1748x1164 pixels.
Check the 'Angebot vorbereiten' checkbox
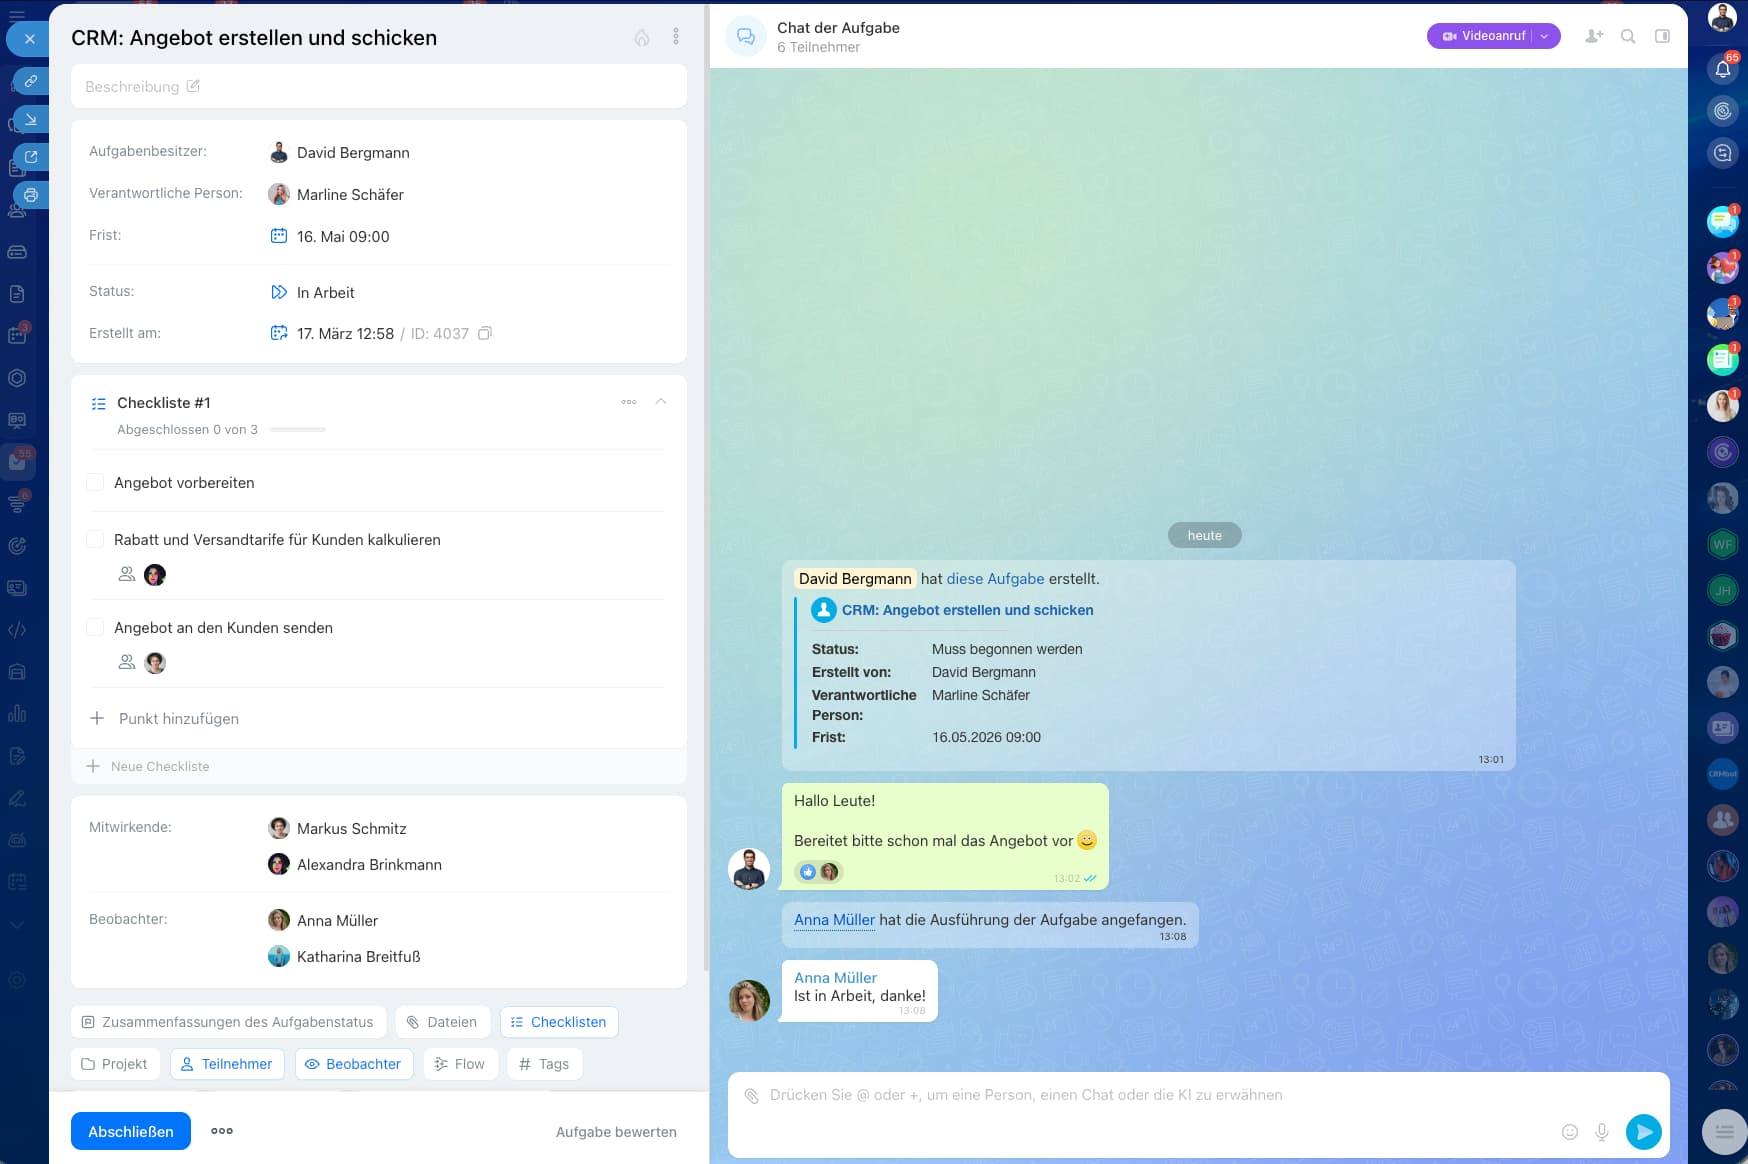(96, 483)
